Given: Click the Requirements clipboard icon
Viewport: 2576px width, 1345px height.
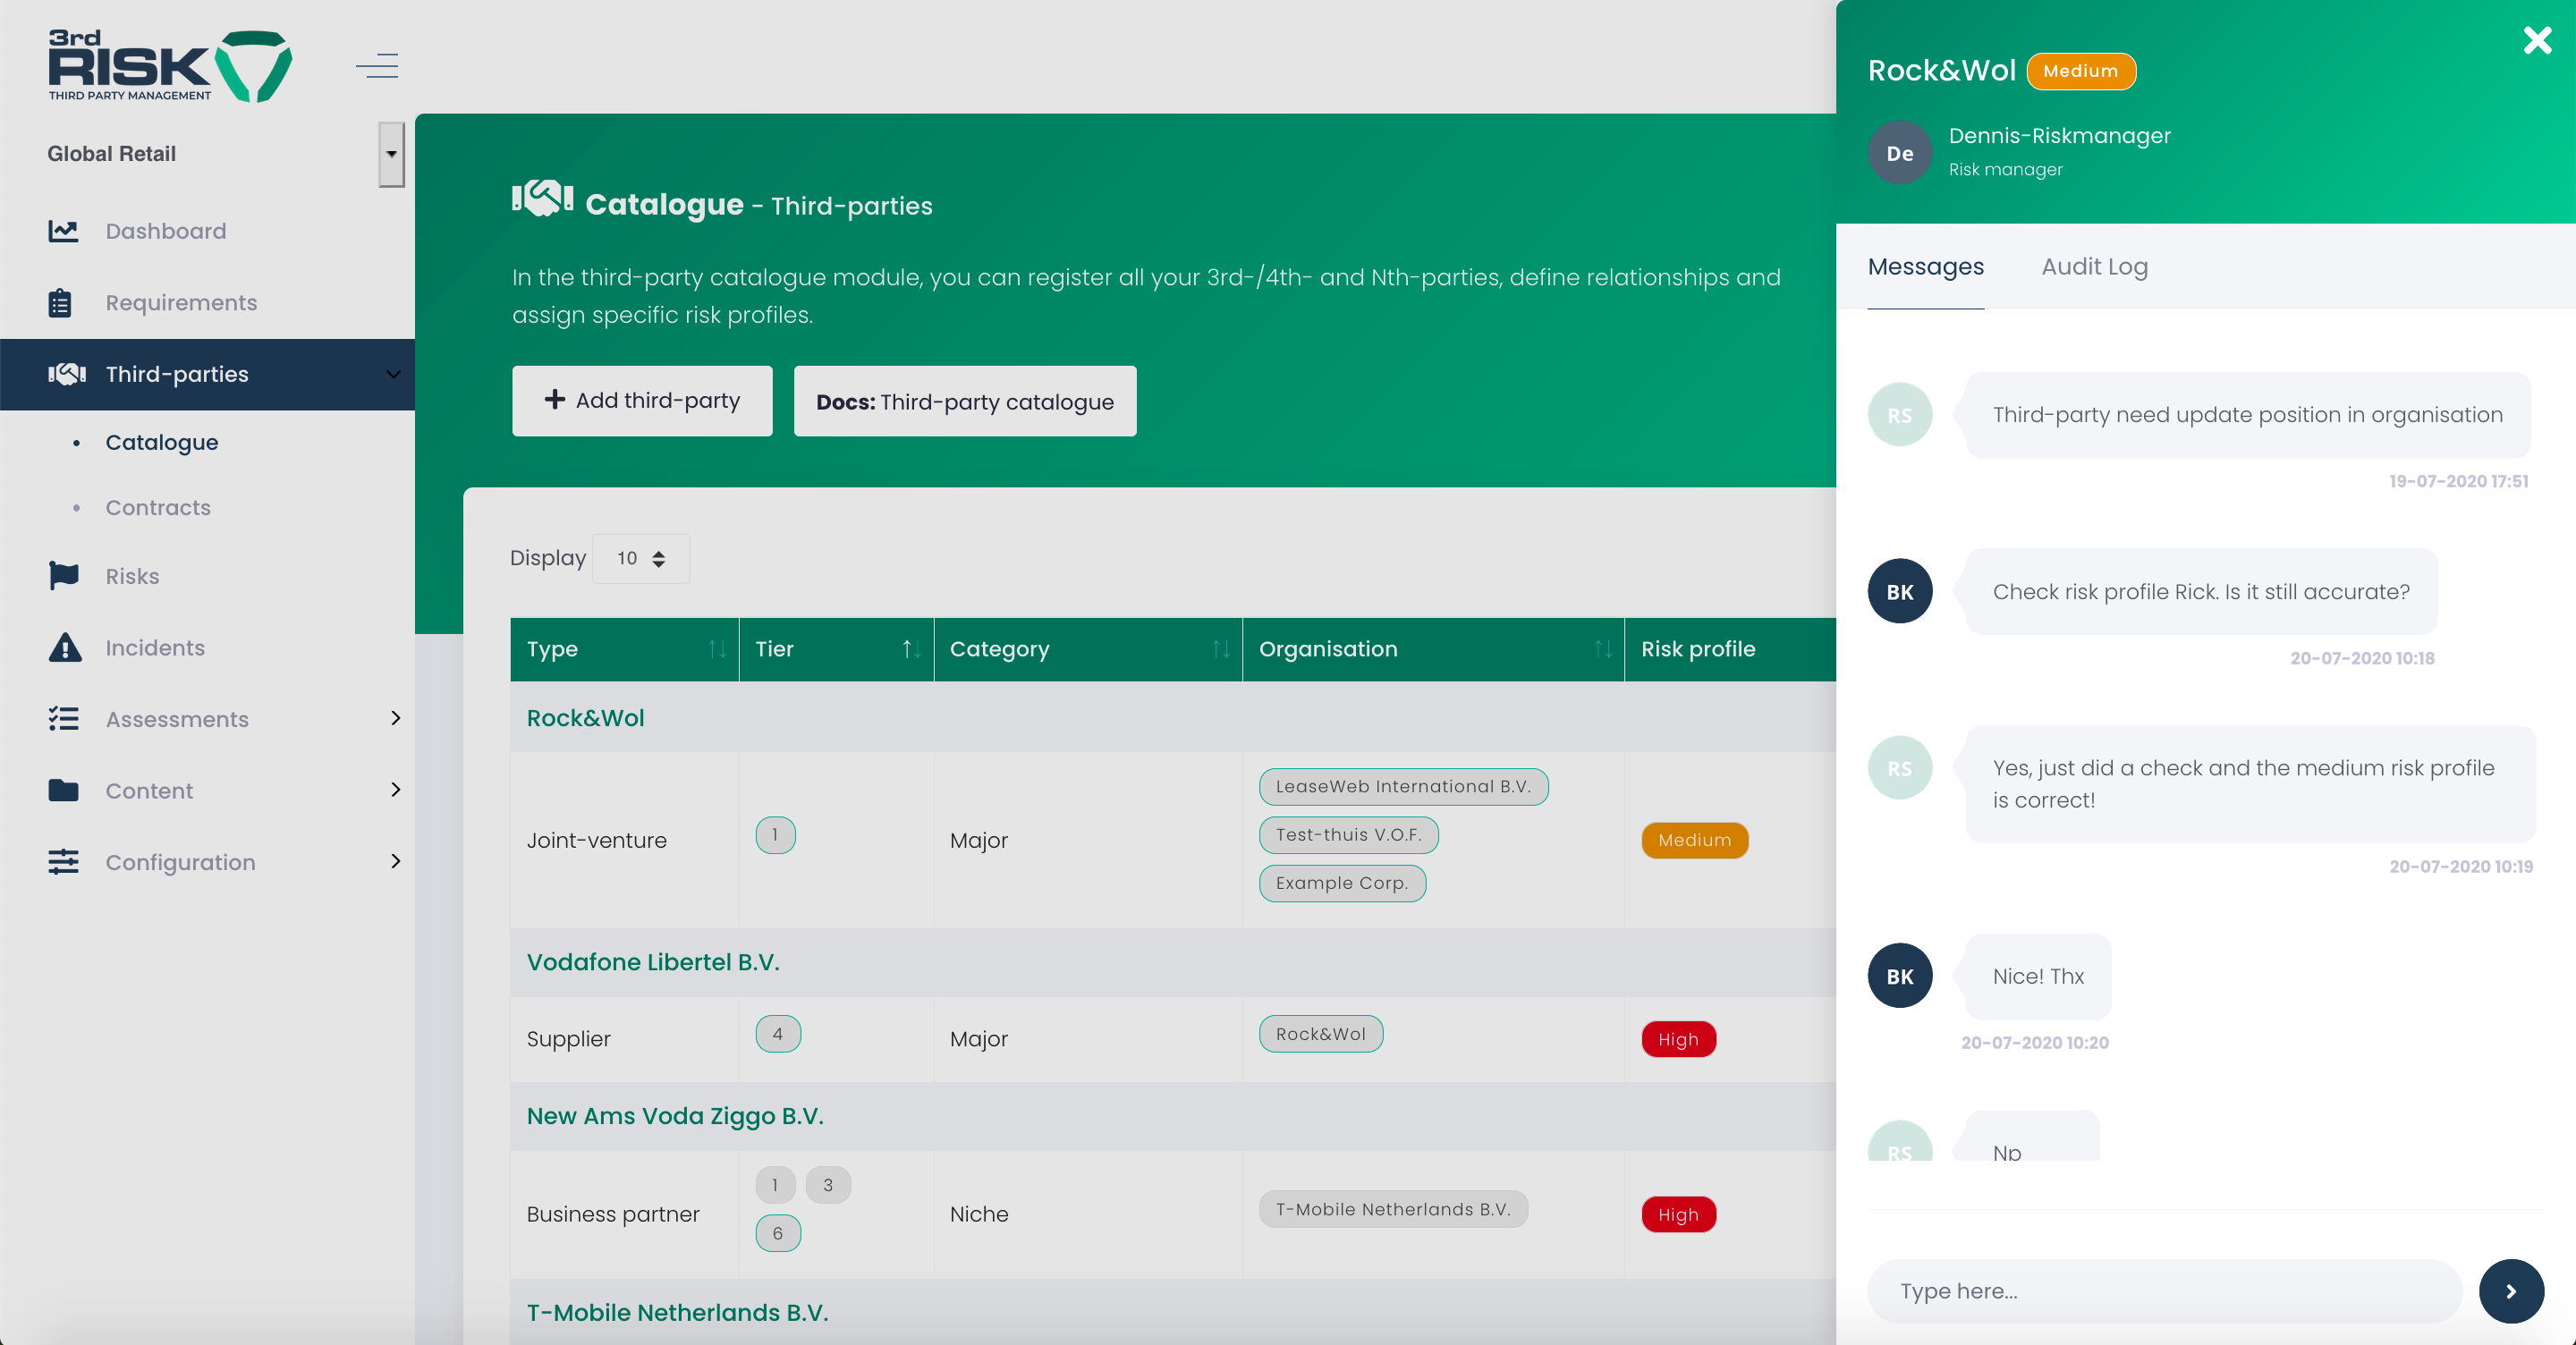Looking at the screenshot, I should [x=60, y=302].
